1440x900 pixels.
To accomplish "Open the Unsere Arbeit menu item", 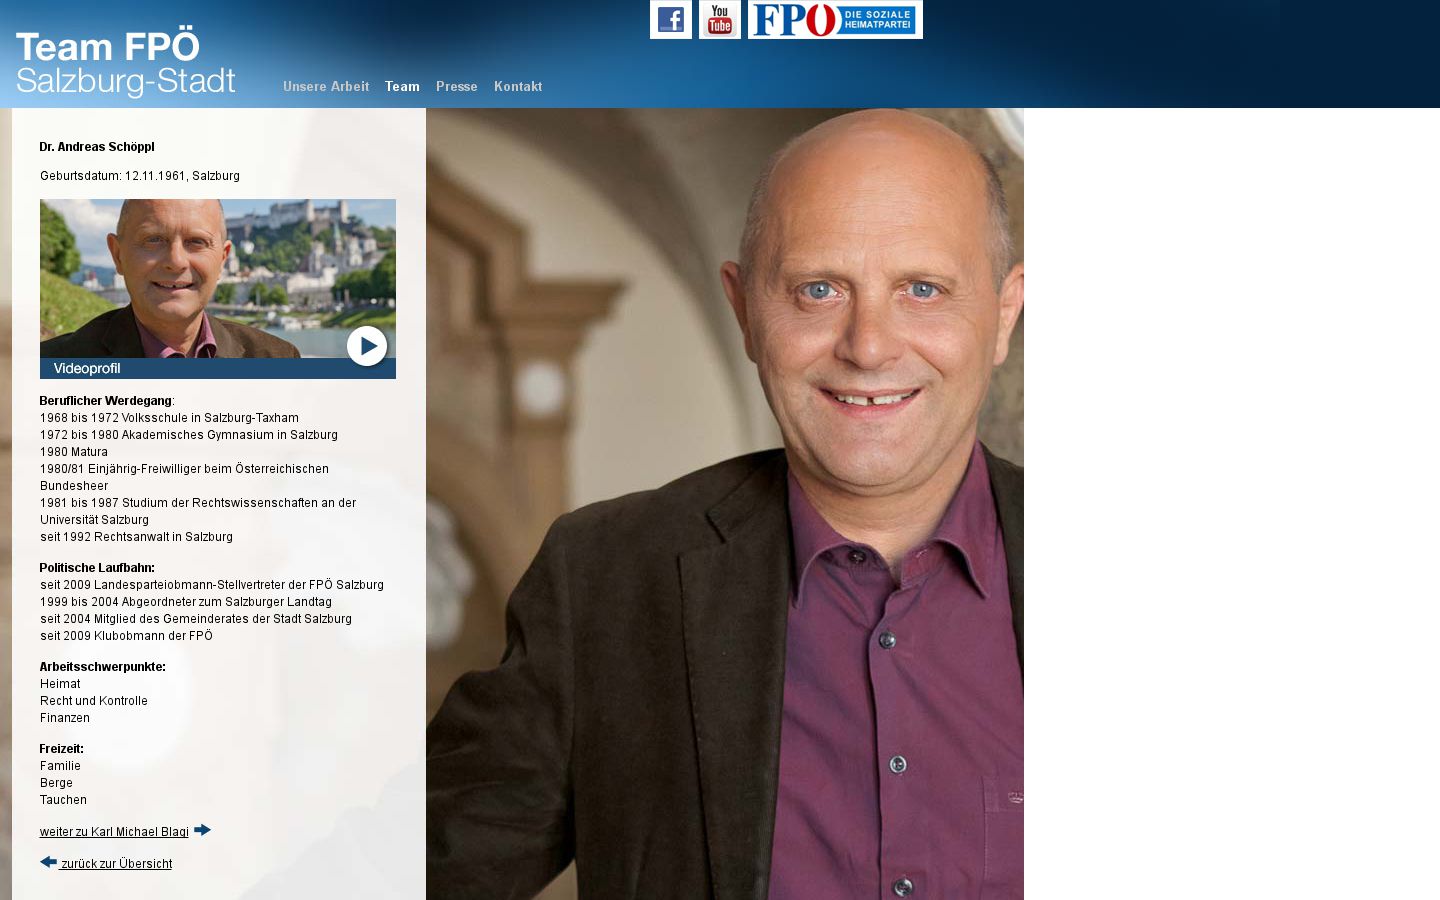I will coord(326,86).
